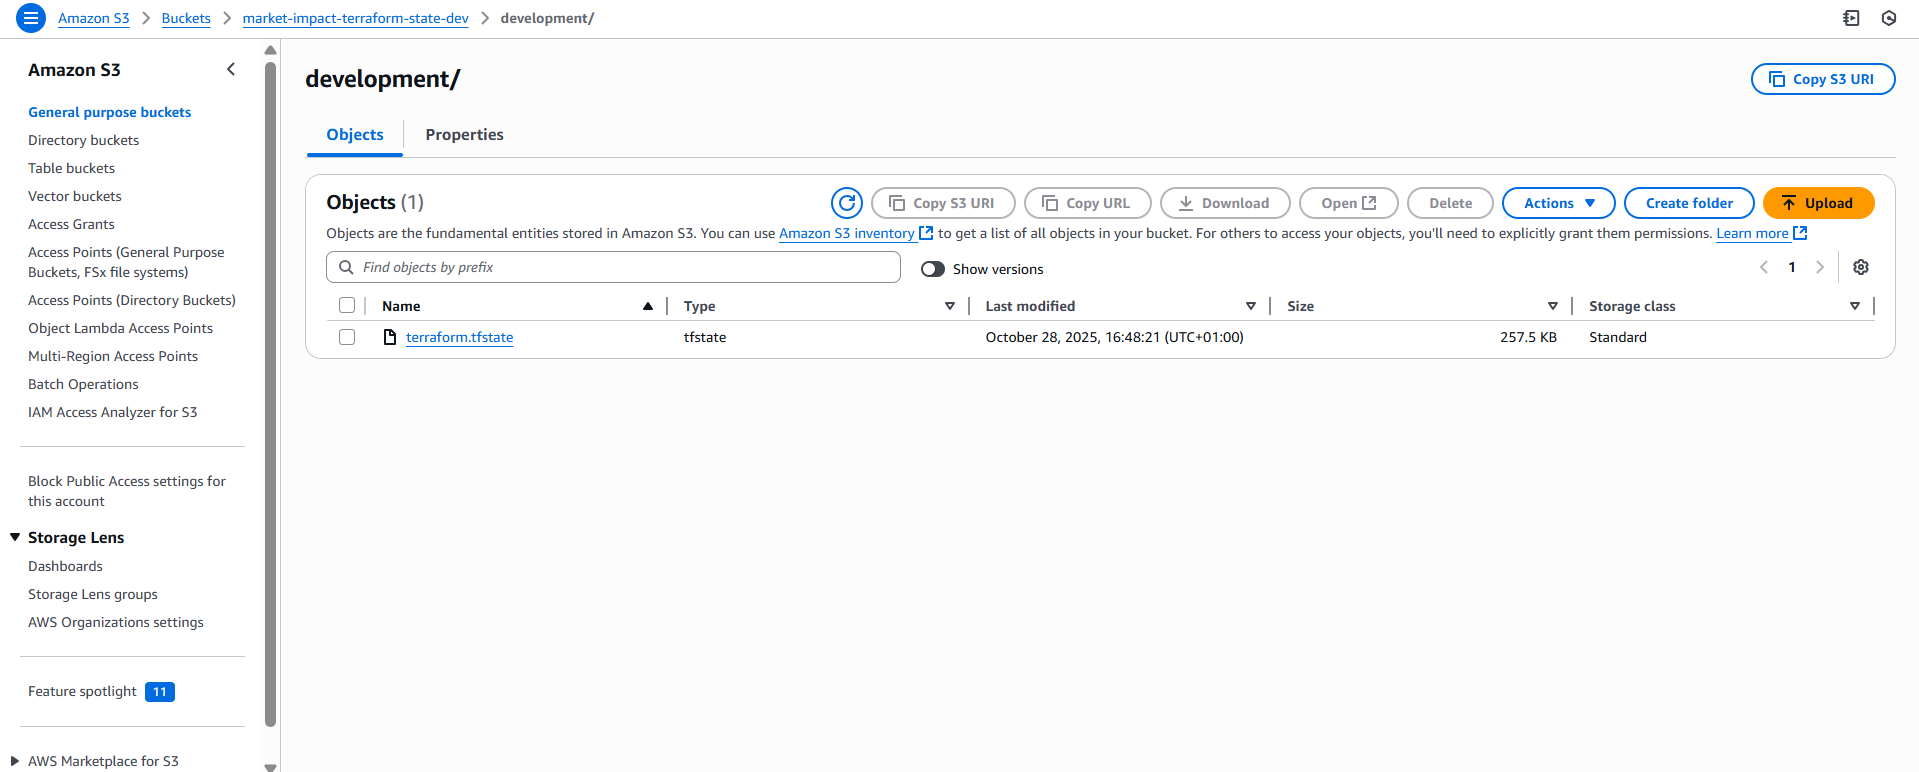Image resolution: width=1919 pixels, height=772 pixels.
Task: Open Batch Operations in sidebar
Action: pyautogui.click(x=83, y=384)
